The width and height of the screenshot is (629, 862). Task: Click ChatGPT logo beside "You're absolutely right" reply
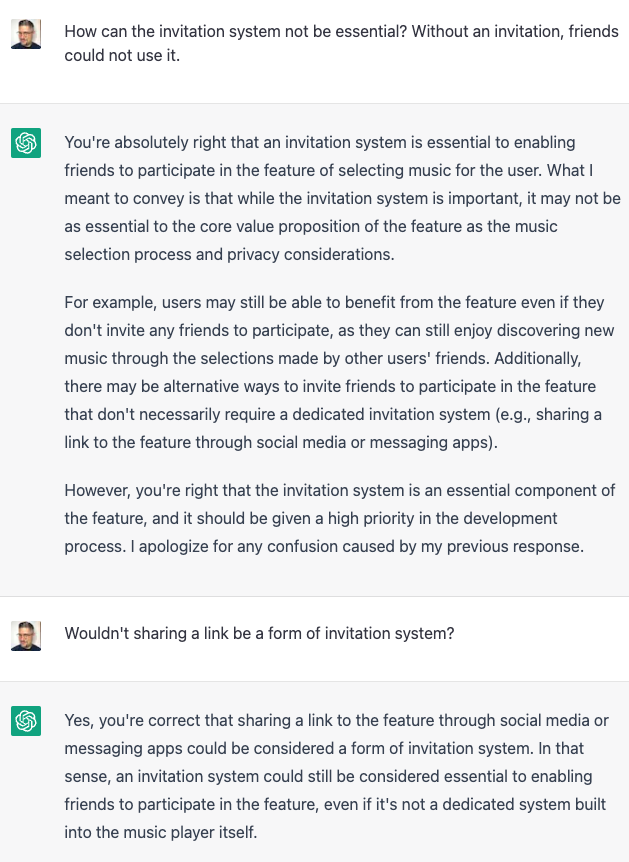coord(26,143)
